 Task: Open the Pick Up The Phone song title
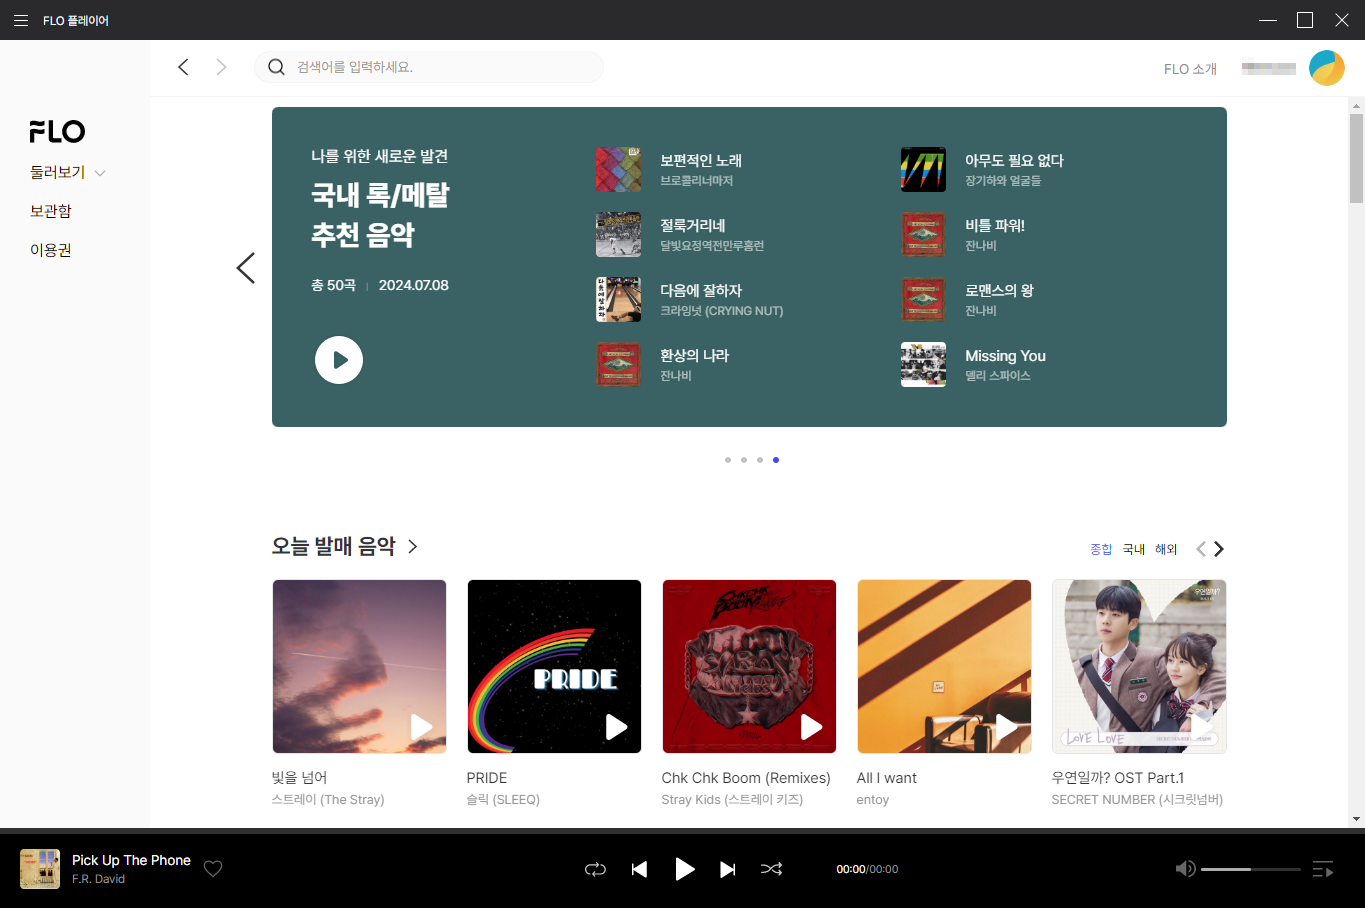tap(131, 860)
